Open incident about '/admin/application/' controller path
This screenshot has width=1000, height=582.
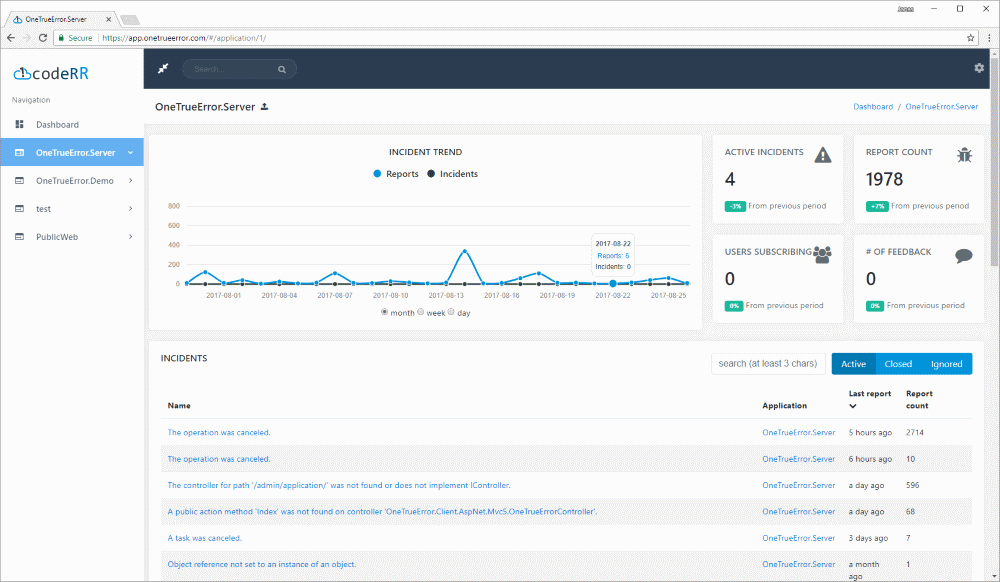coord(339,485)
